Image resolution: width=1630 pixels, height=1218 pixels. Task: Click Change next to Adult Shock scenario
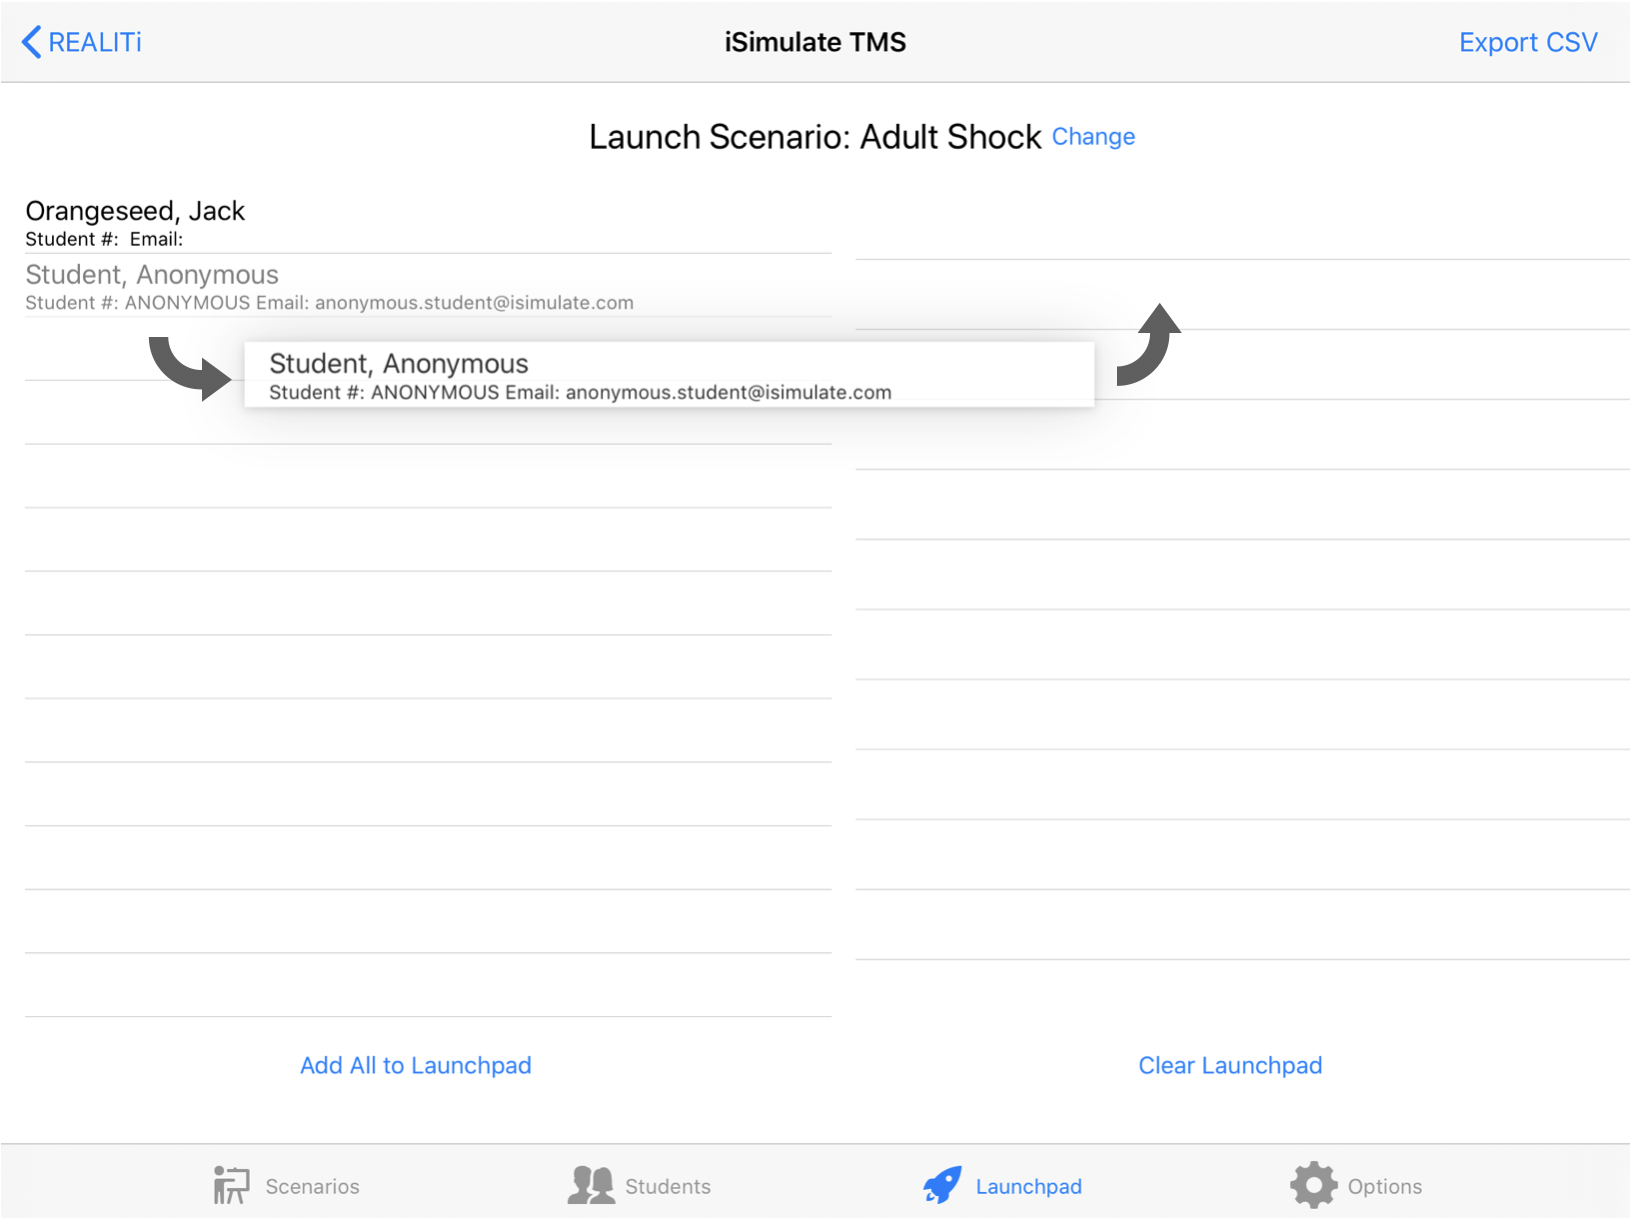tap(1093, 137)
